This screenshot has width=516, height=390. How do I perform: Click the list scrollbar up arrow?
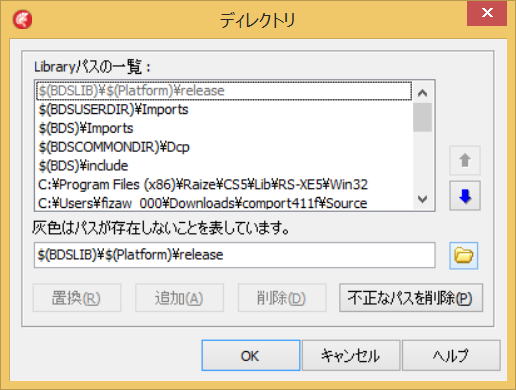(x=422, y=93)
